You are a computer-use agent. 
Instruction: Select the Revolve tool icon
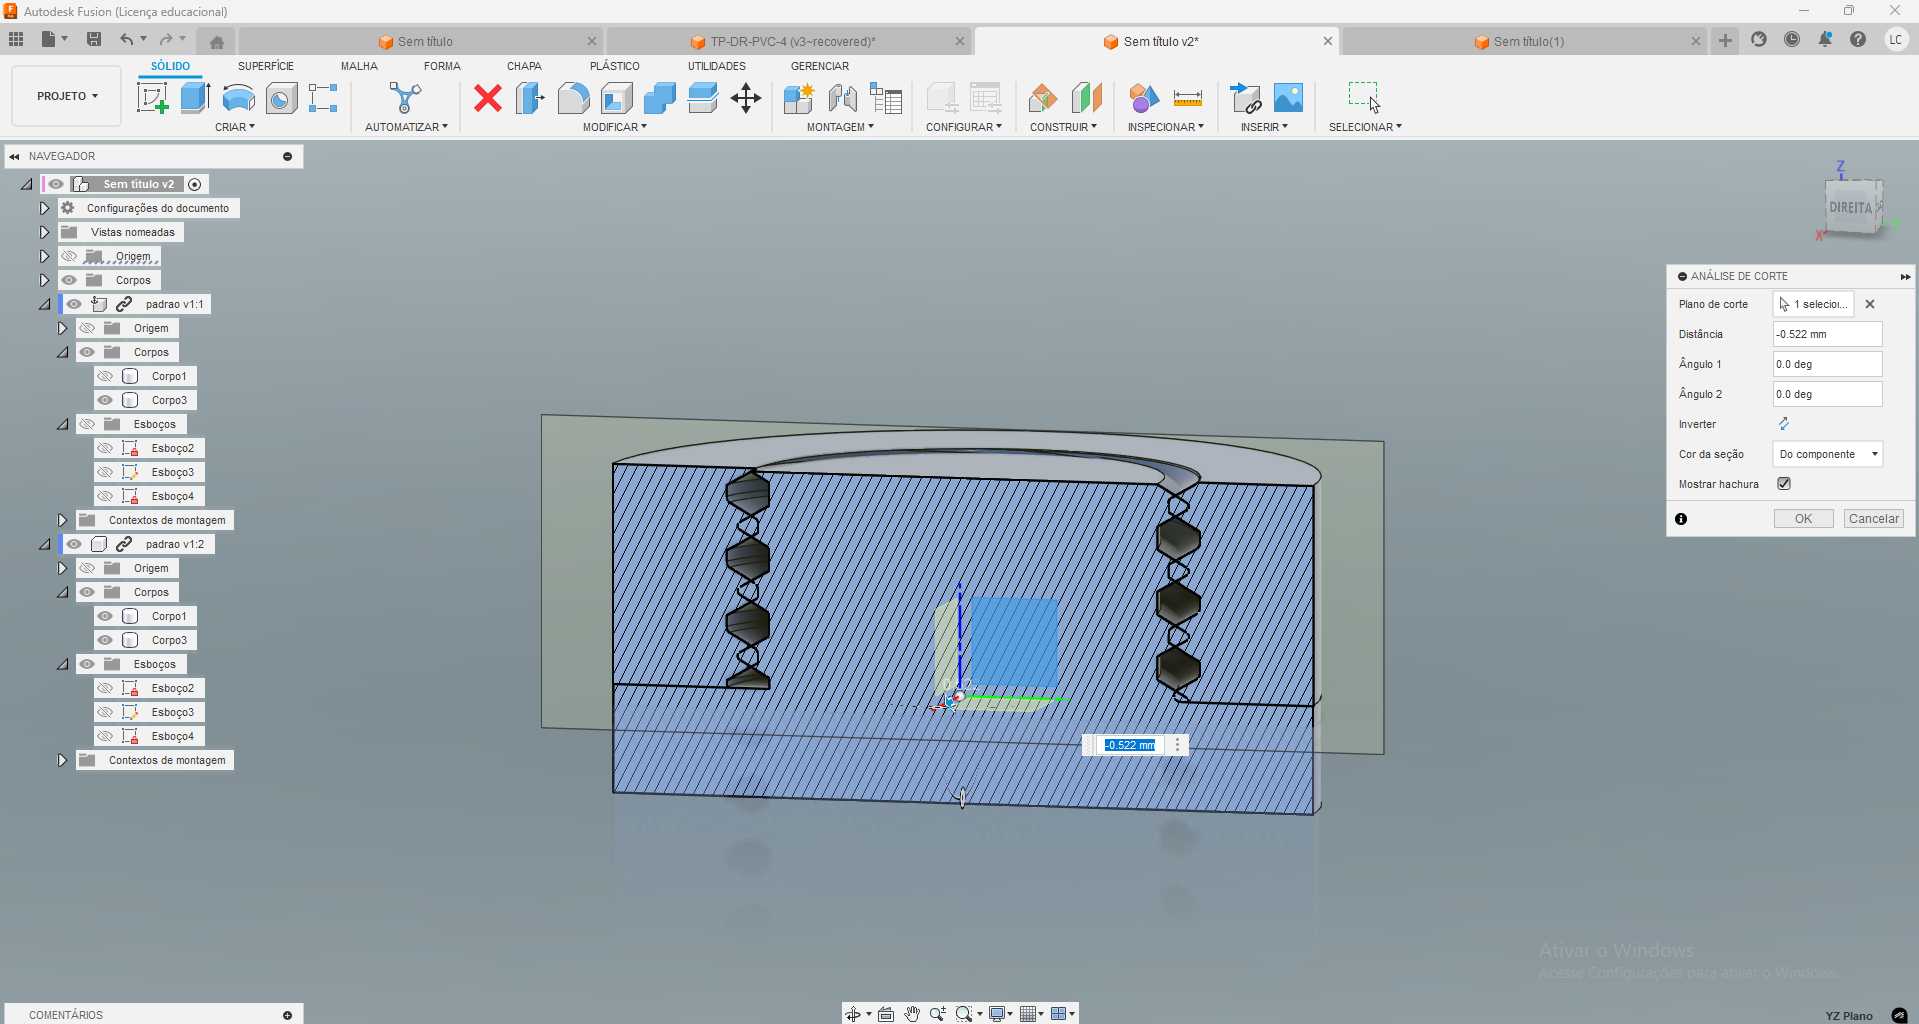click(x=238, y=98)
